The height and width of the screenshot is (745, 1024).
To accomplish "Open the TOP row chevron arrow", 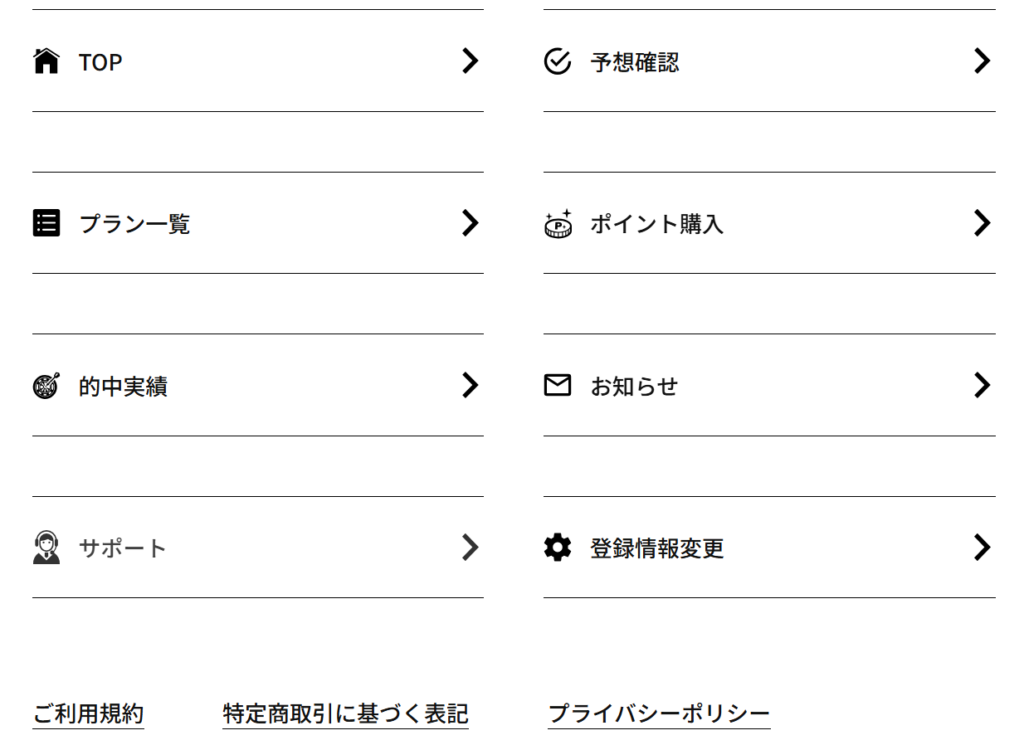I will 470,61.
